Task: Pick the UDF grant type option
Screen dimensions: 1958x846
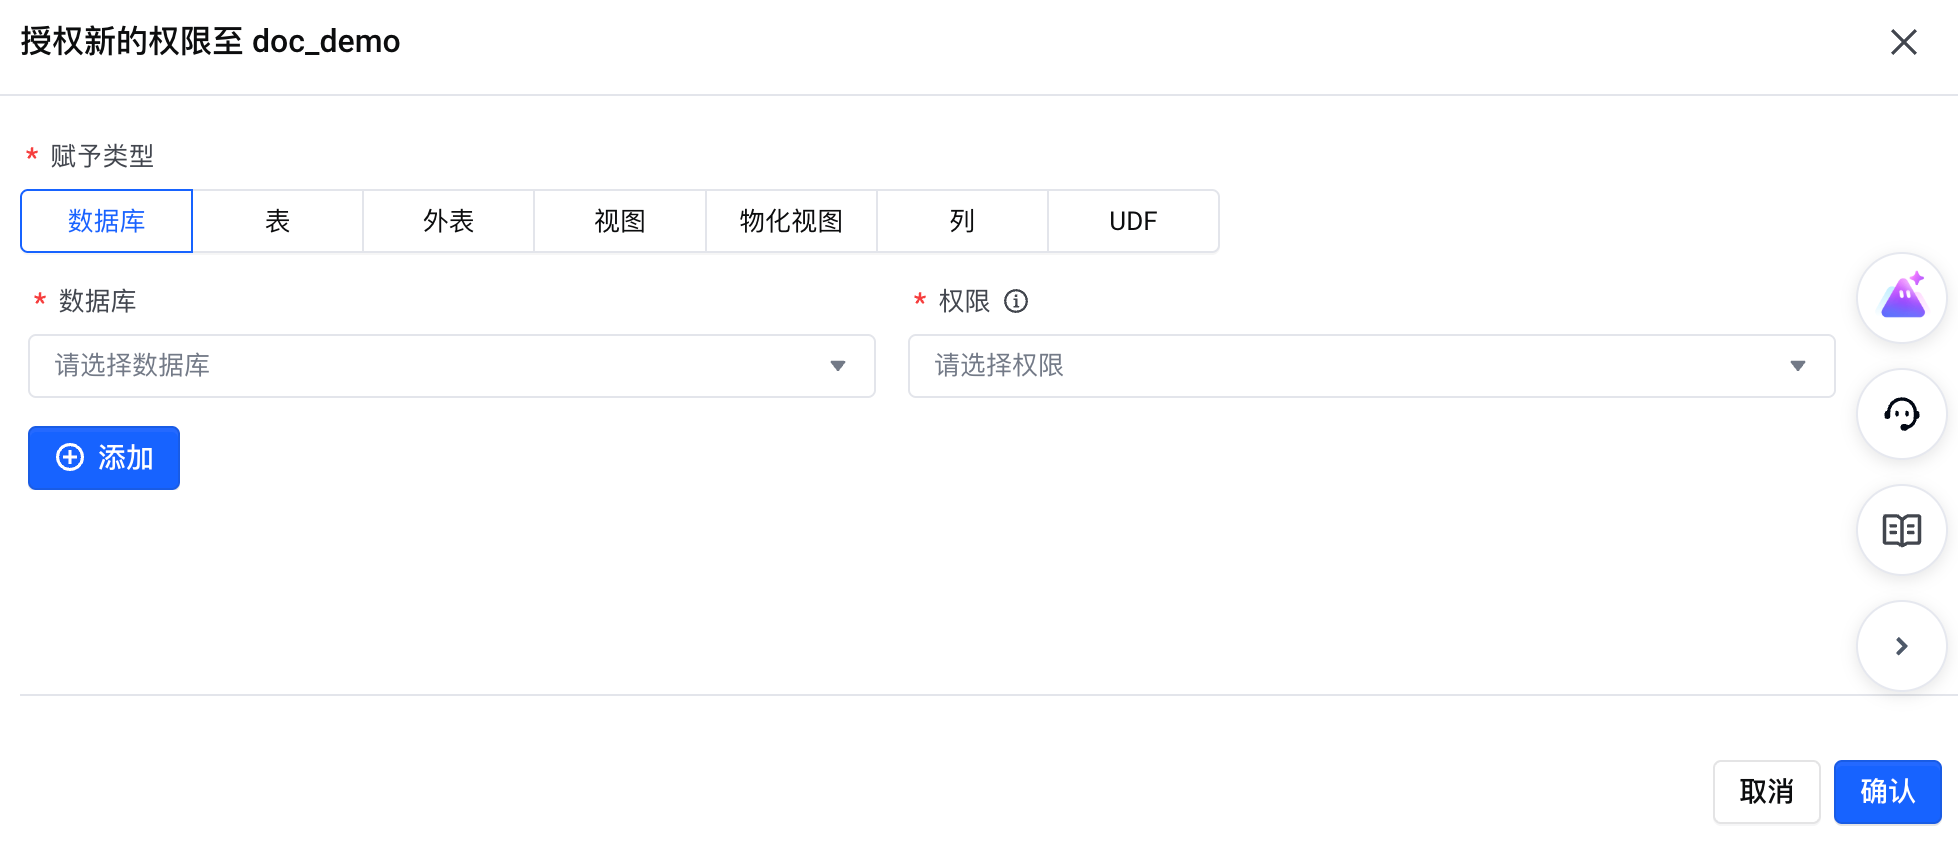Action: tap(1133, 221)
